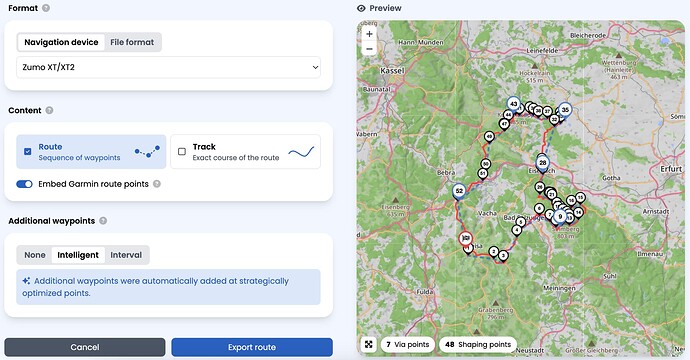Image resolution: width=690 pixels, height=360 pixels.
Task: Switch to the File format tab
Action: point(132,42)
